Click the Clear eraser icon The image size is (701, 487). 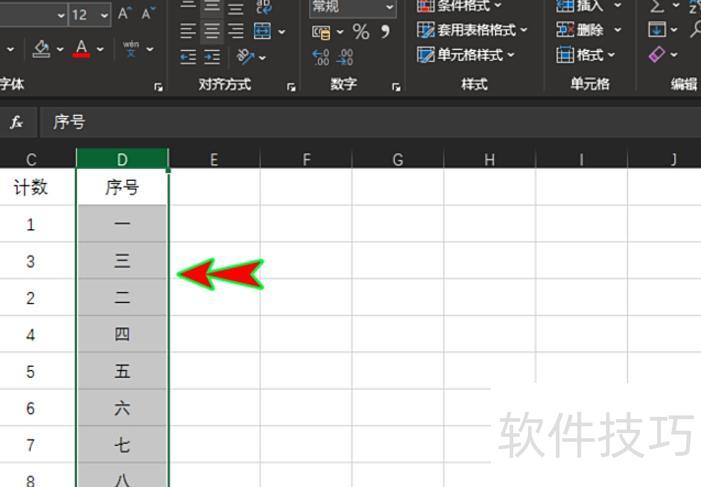657,55
